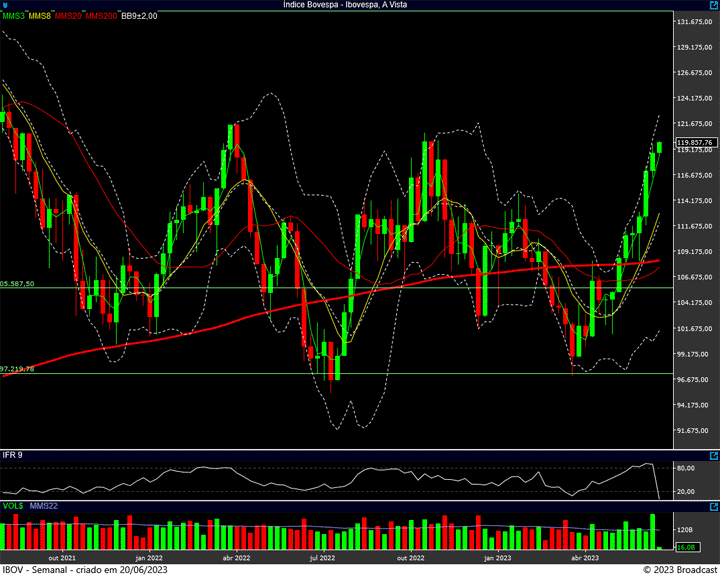Click the BB9±2,00 Bollinger Bands label

(x=139, y=16)
